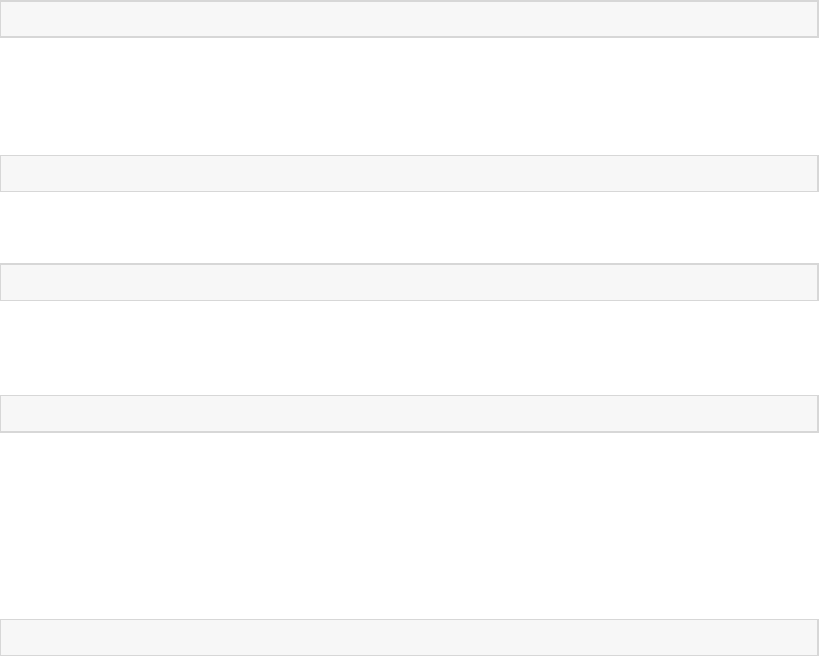Place cursor mid-way in the bottommost field
Viewport: 819px width, 656px height.
click(410, 637)
